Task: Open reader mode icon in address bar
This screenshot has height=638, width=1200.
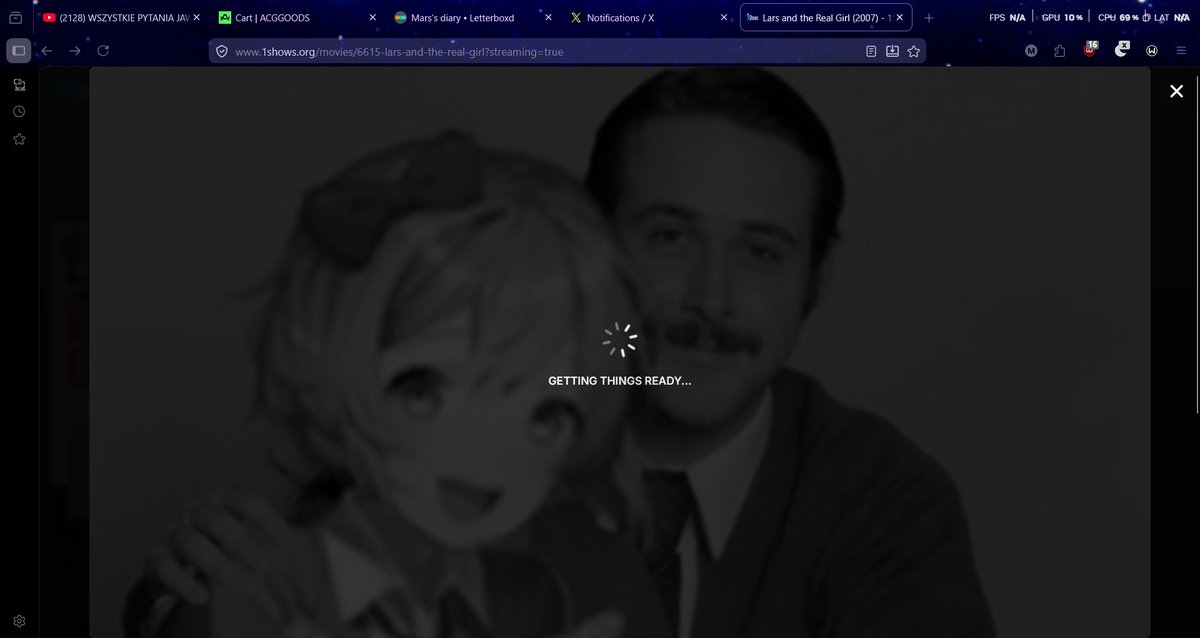Action: (872, 51)
